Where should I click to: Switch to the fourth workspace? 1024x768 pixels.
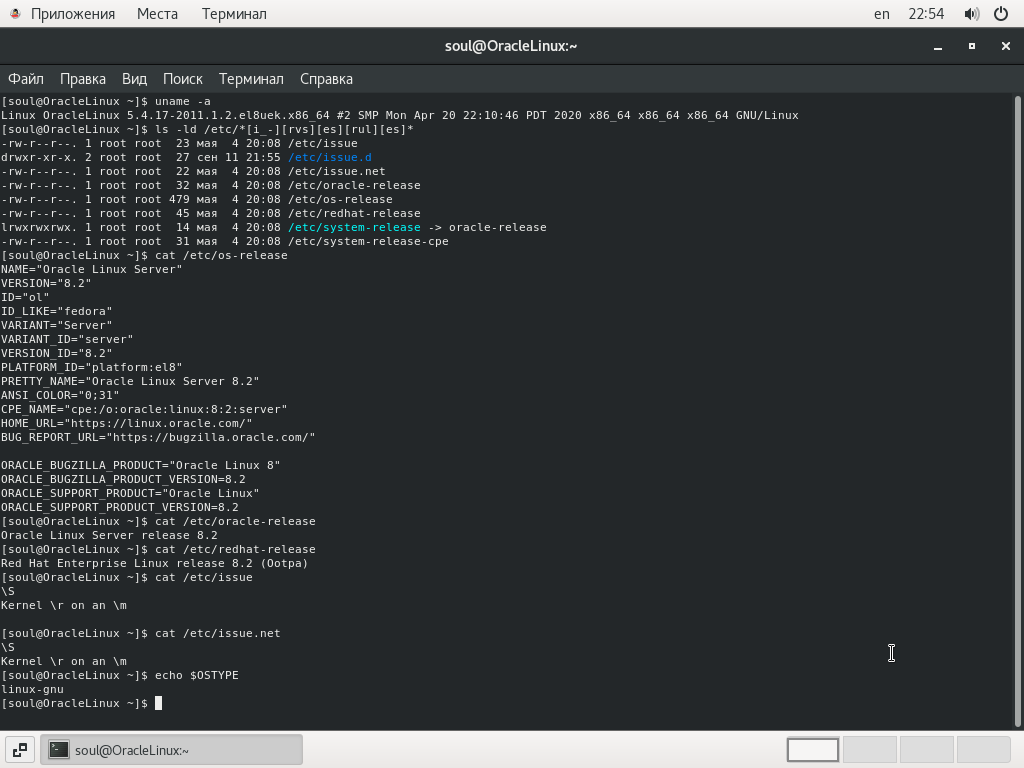click(x=983, y=750)
